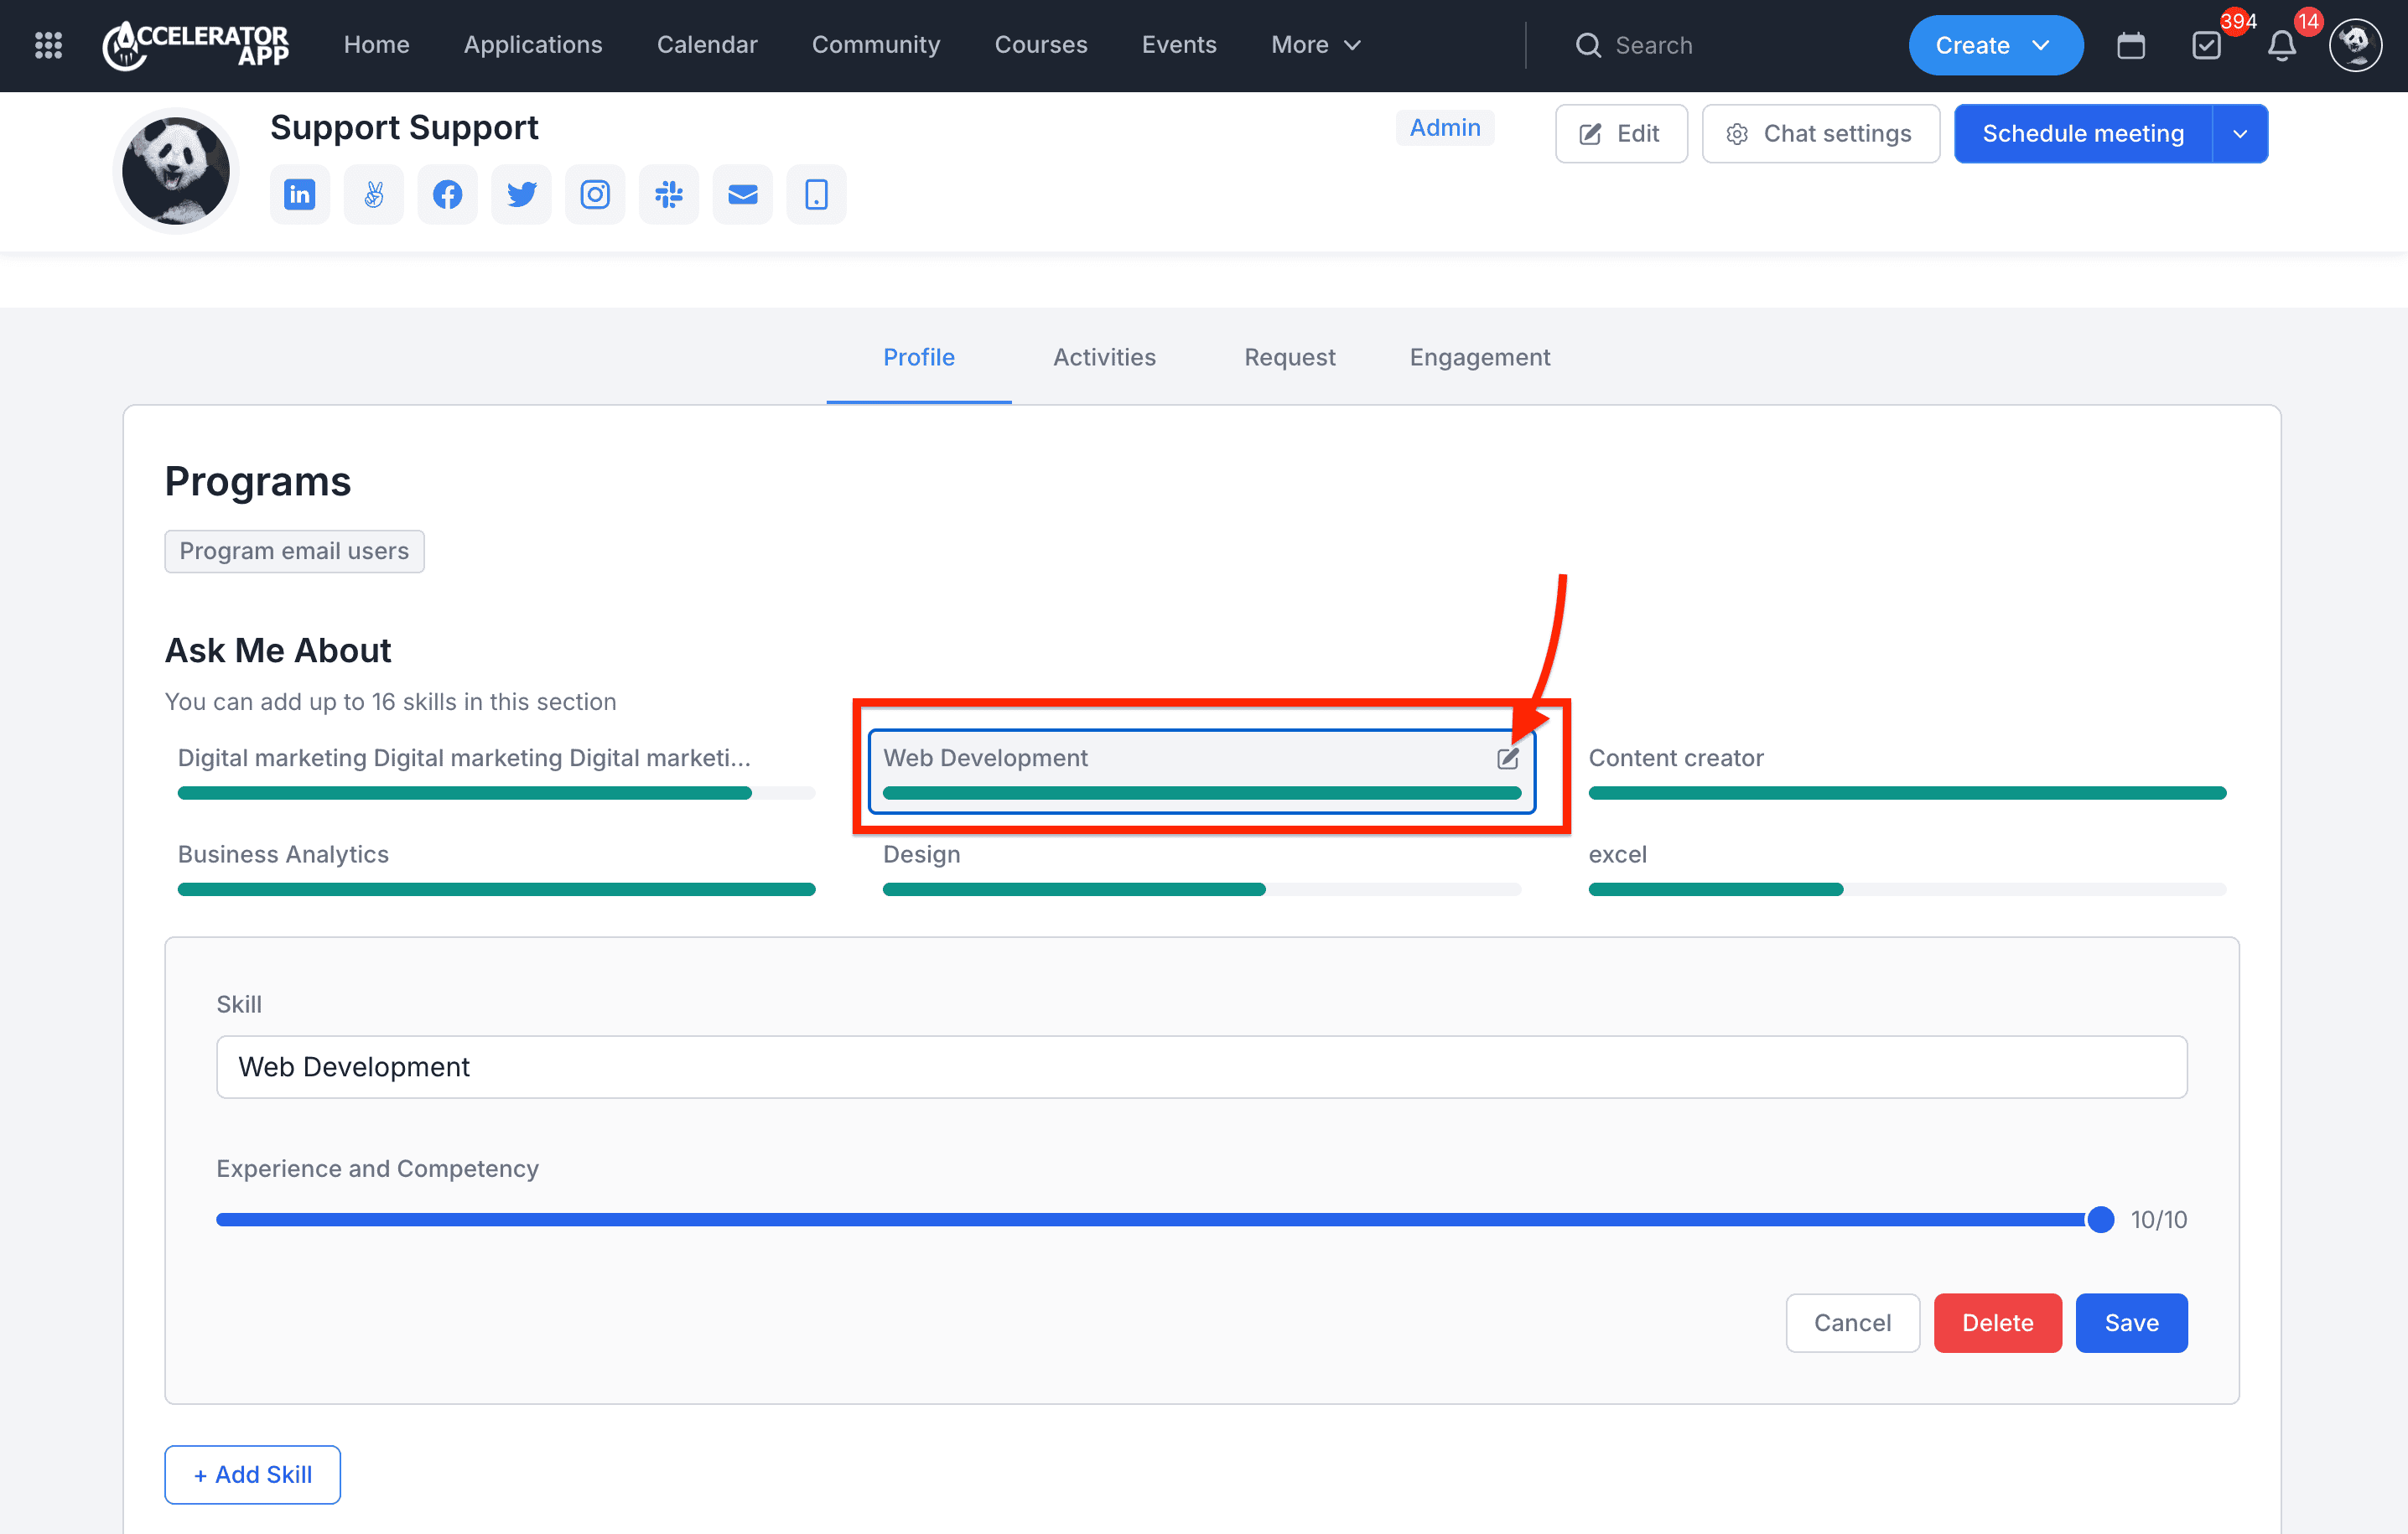Click the Web Development skill edit icon
Screen dimensions: 2408x1534
tap(1507, 758)
